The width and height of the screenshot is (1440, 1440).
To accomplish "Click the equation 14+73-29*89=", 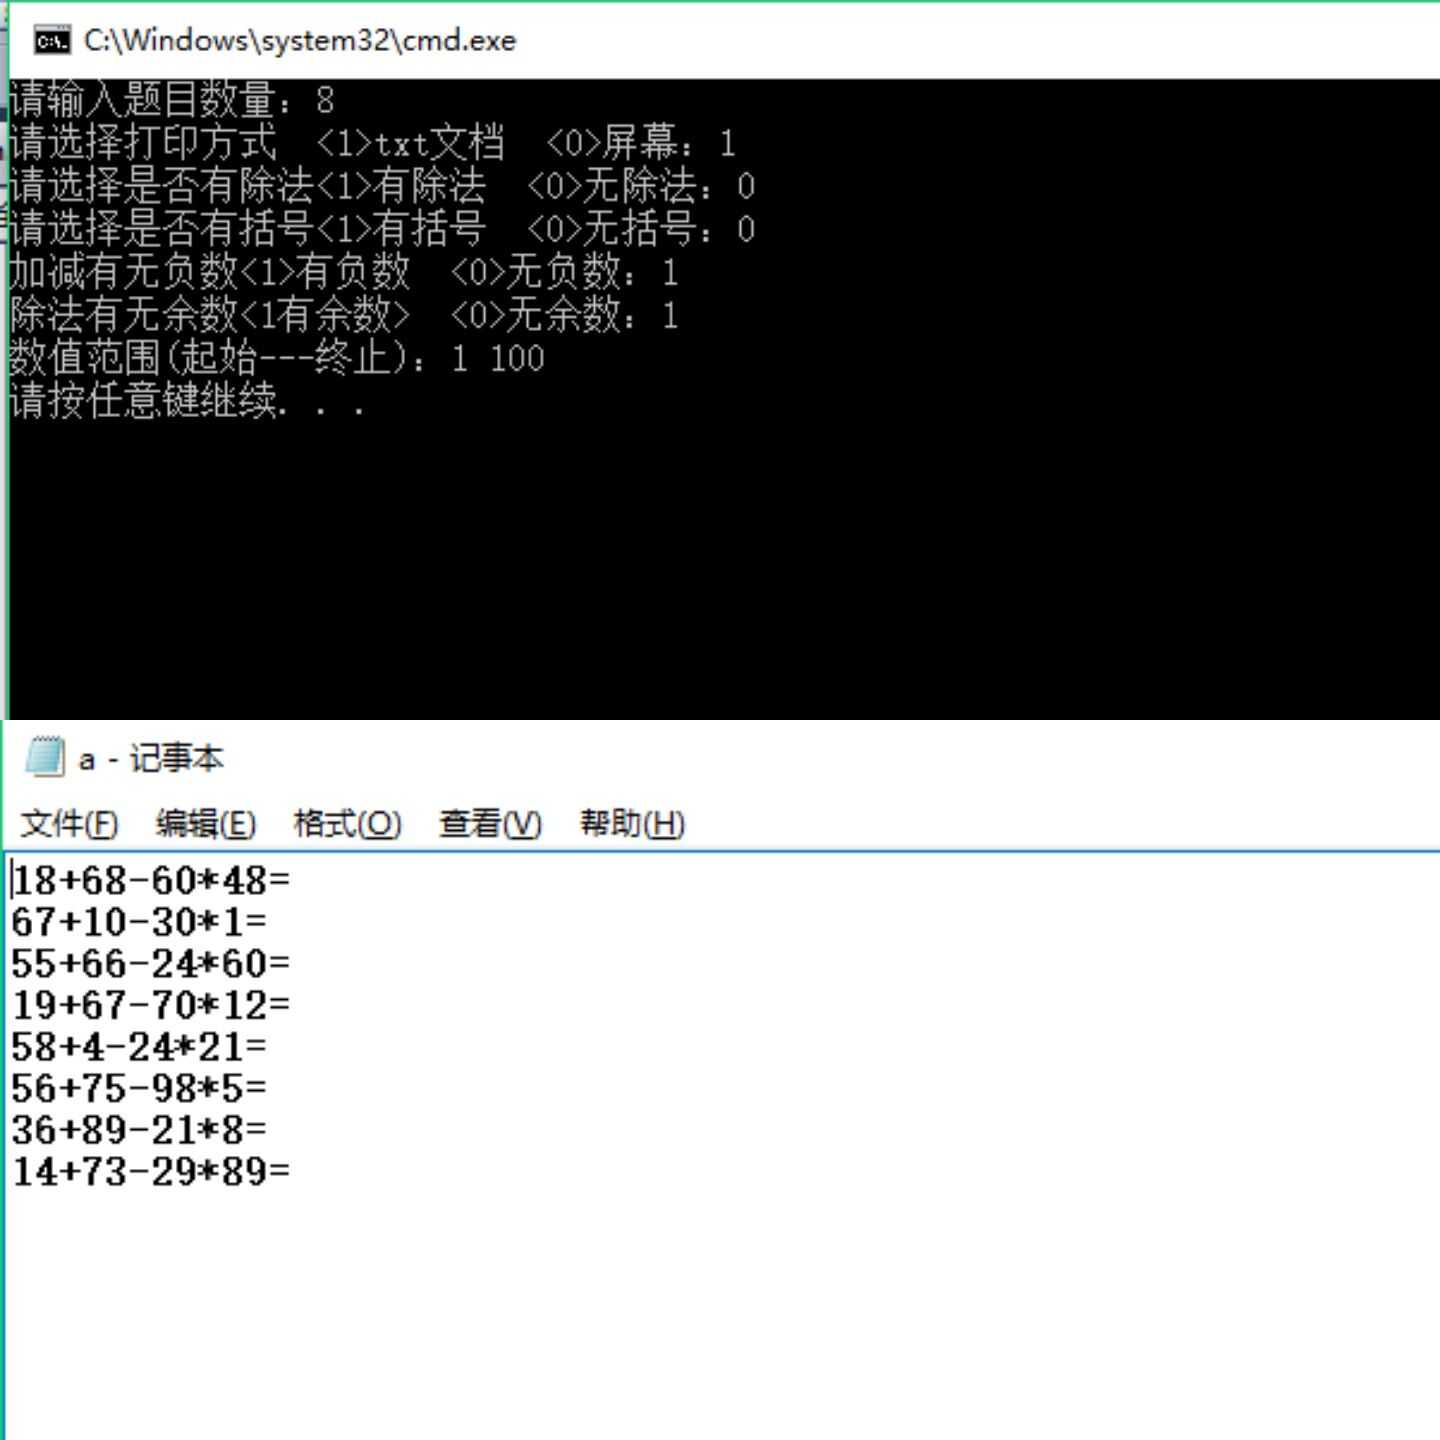I will [x=151, y=1171].
